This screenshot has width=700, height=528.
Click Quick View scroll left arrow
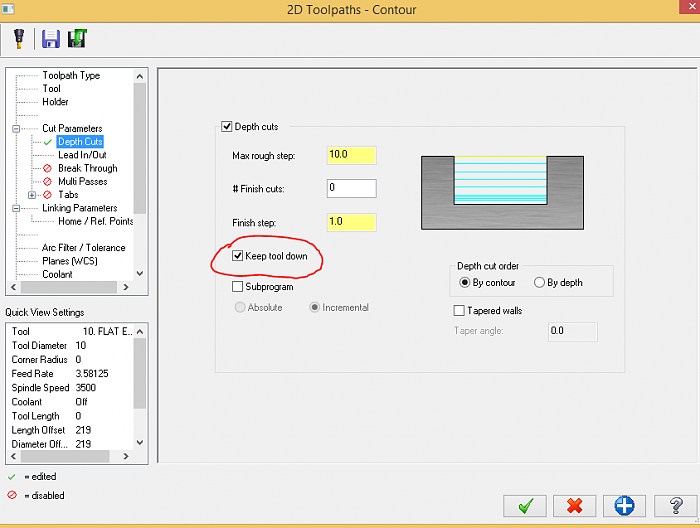click(x=13, y=456)
